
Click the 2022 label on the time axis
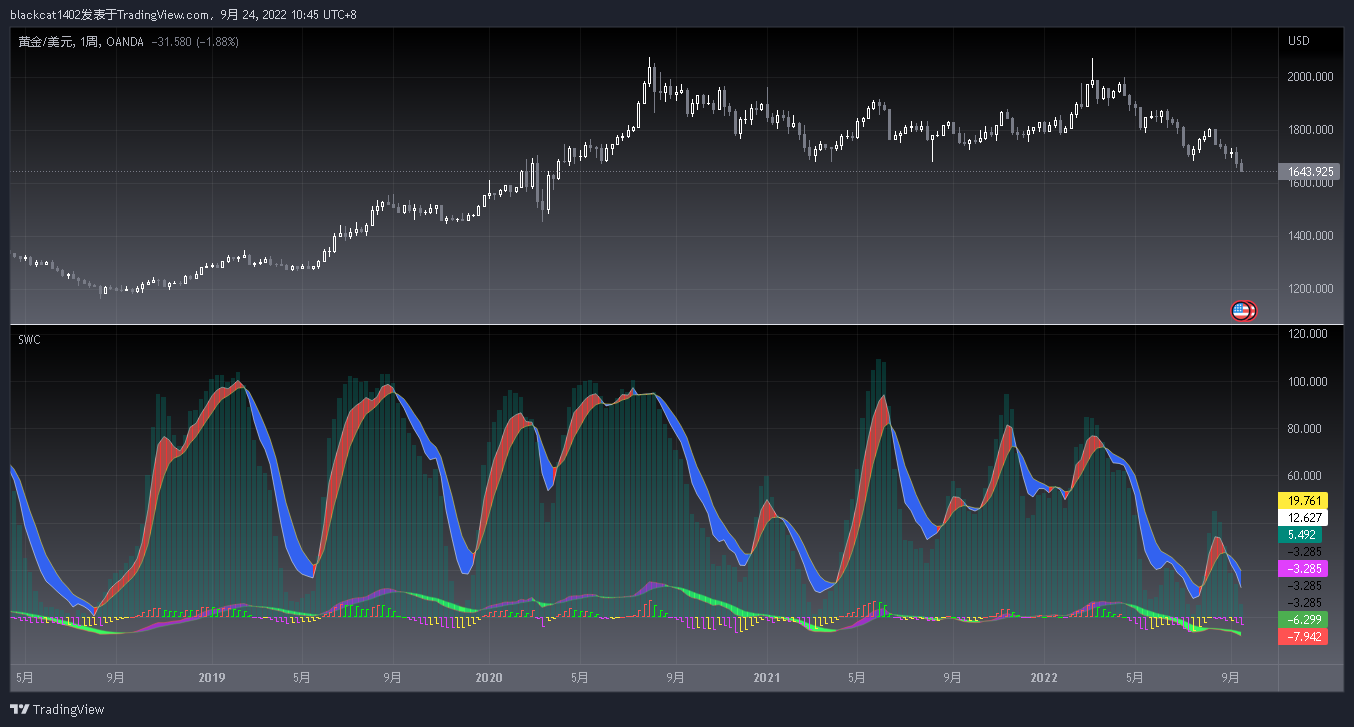[x=1043, y=678]
